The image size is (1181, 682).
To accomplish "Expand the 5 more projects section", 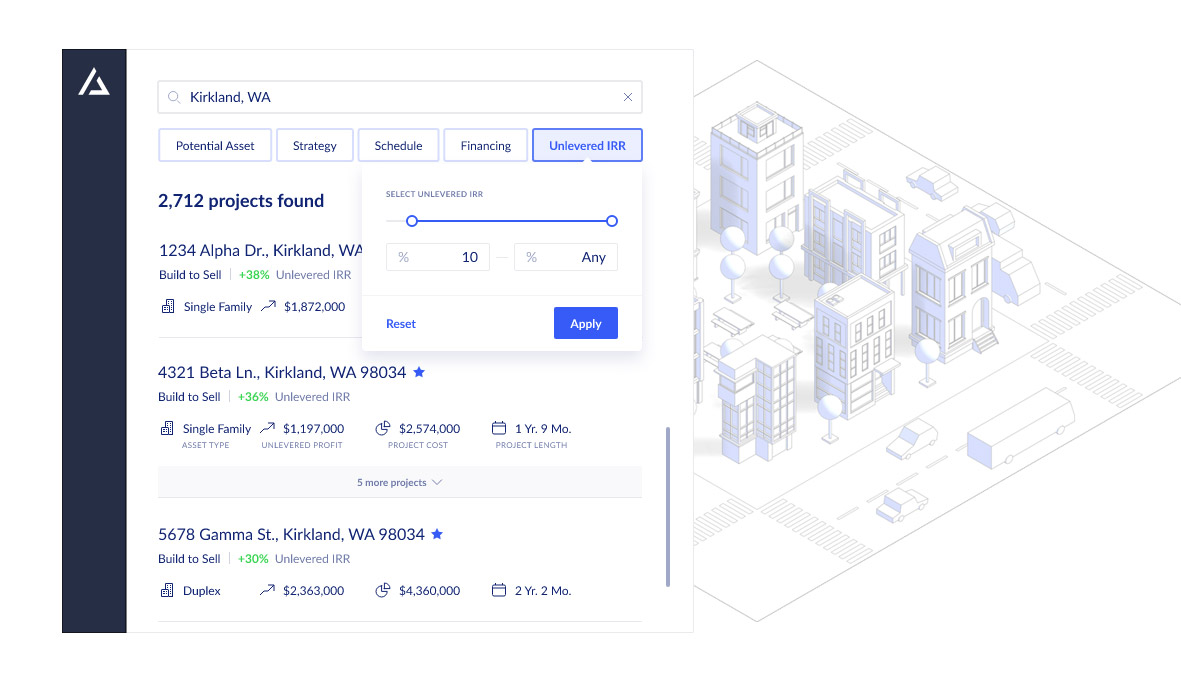I will click(400, 481).
